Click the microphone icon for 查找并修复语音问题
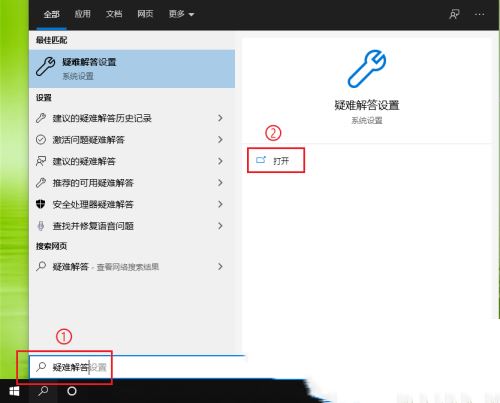The height and width of the screenshot is (403, 500). (41, 226)
